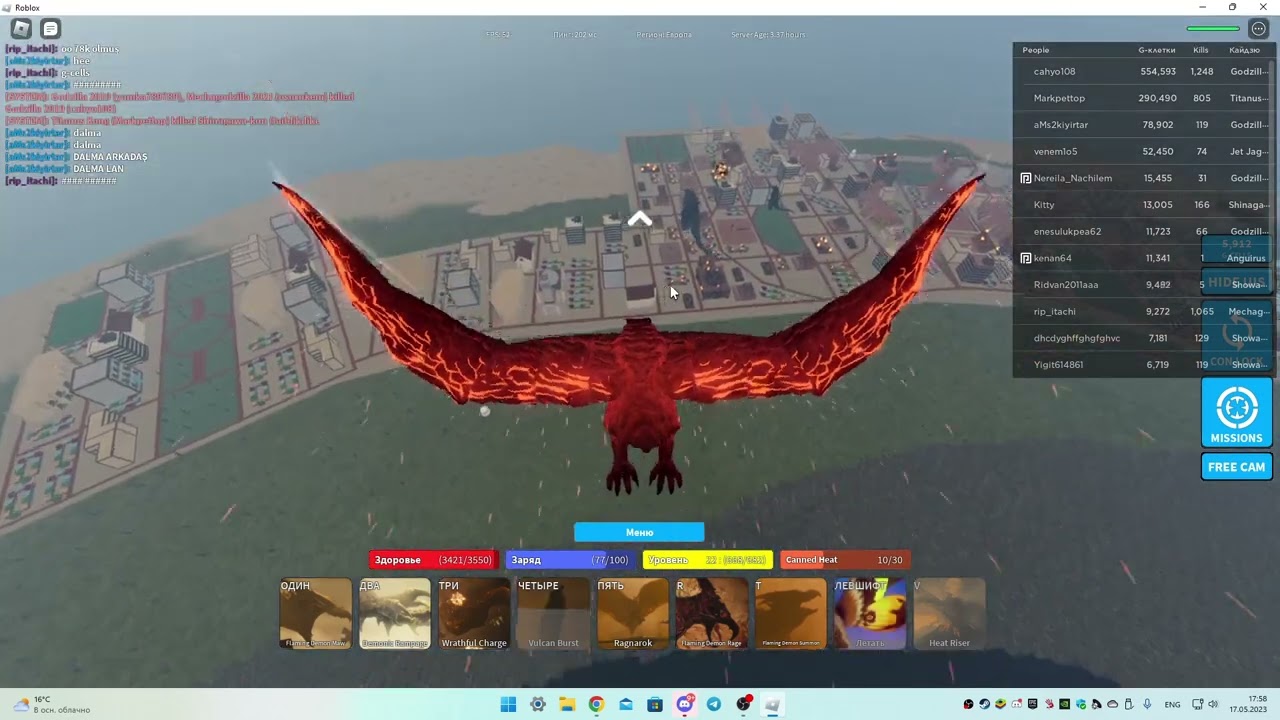Open Microsoft Store from the taskbar

(655, 704)
